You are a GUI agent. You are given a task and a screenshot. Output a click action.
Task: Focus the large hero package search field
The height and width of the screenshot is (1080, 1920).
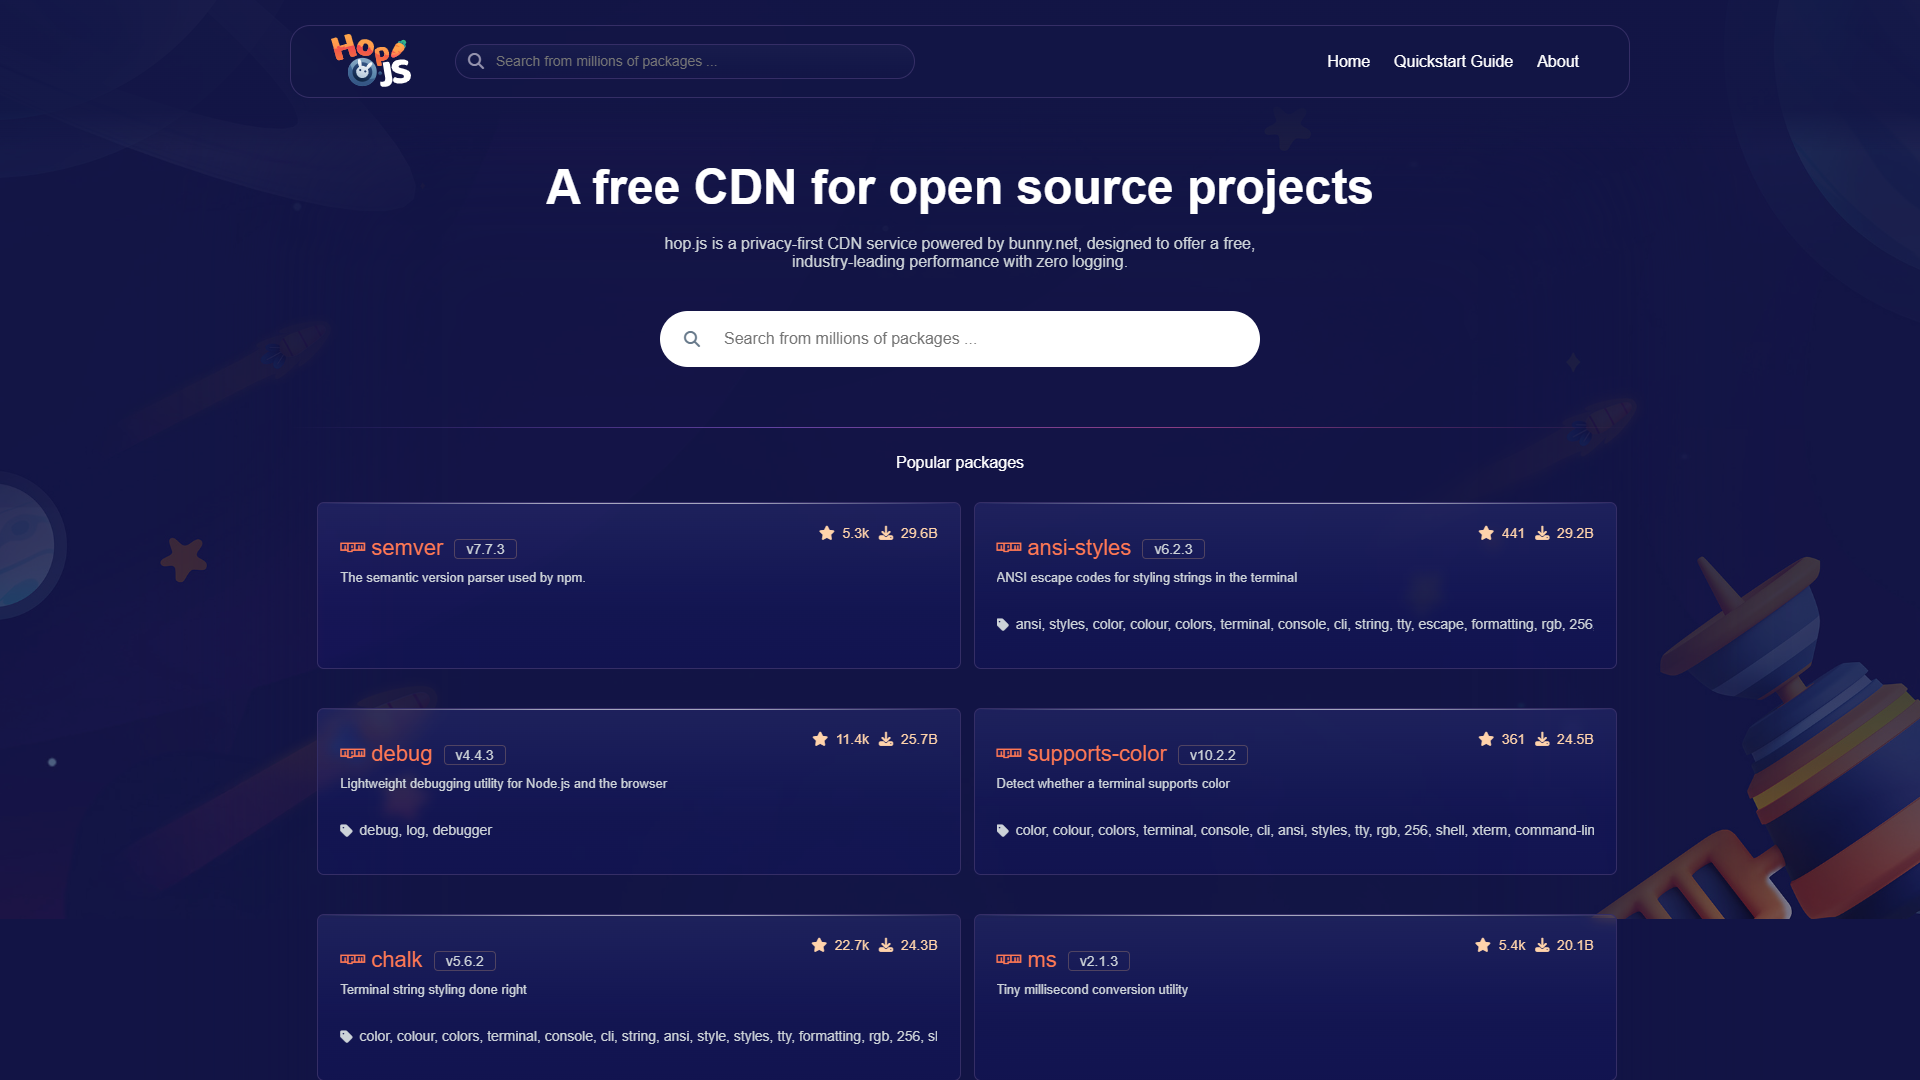tap(980, 339)
